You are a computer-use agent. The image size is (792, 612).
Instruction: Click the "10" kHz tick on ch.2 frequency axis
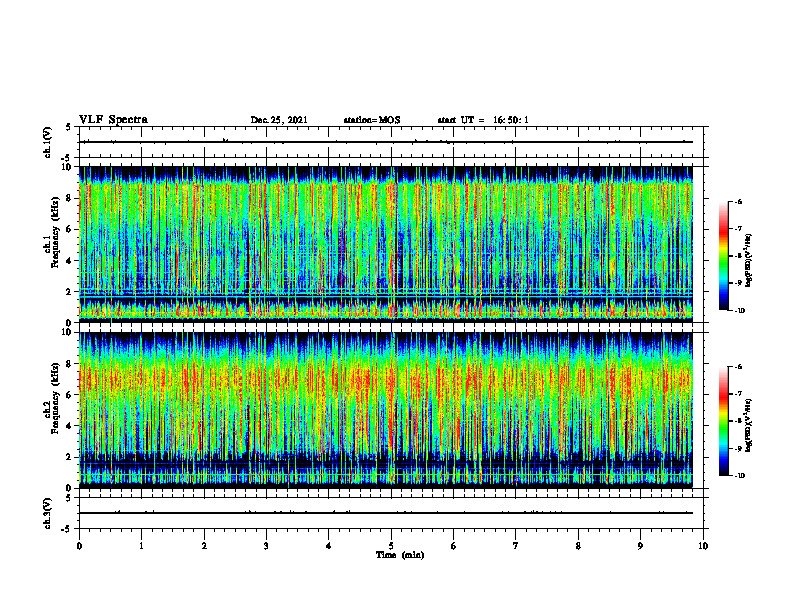pyautogui.click(x=69, y=332)
